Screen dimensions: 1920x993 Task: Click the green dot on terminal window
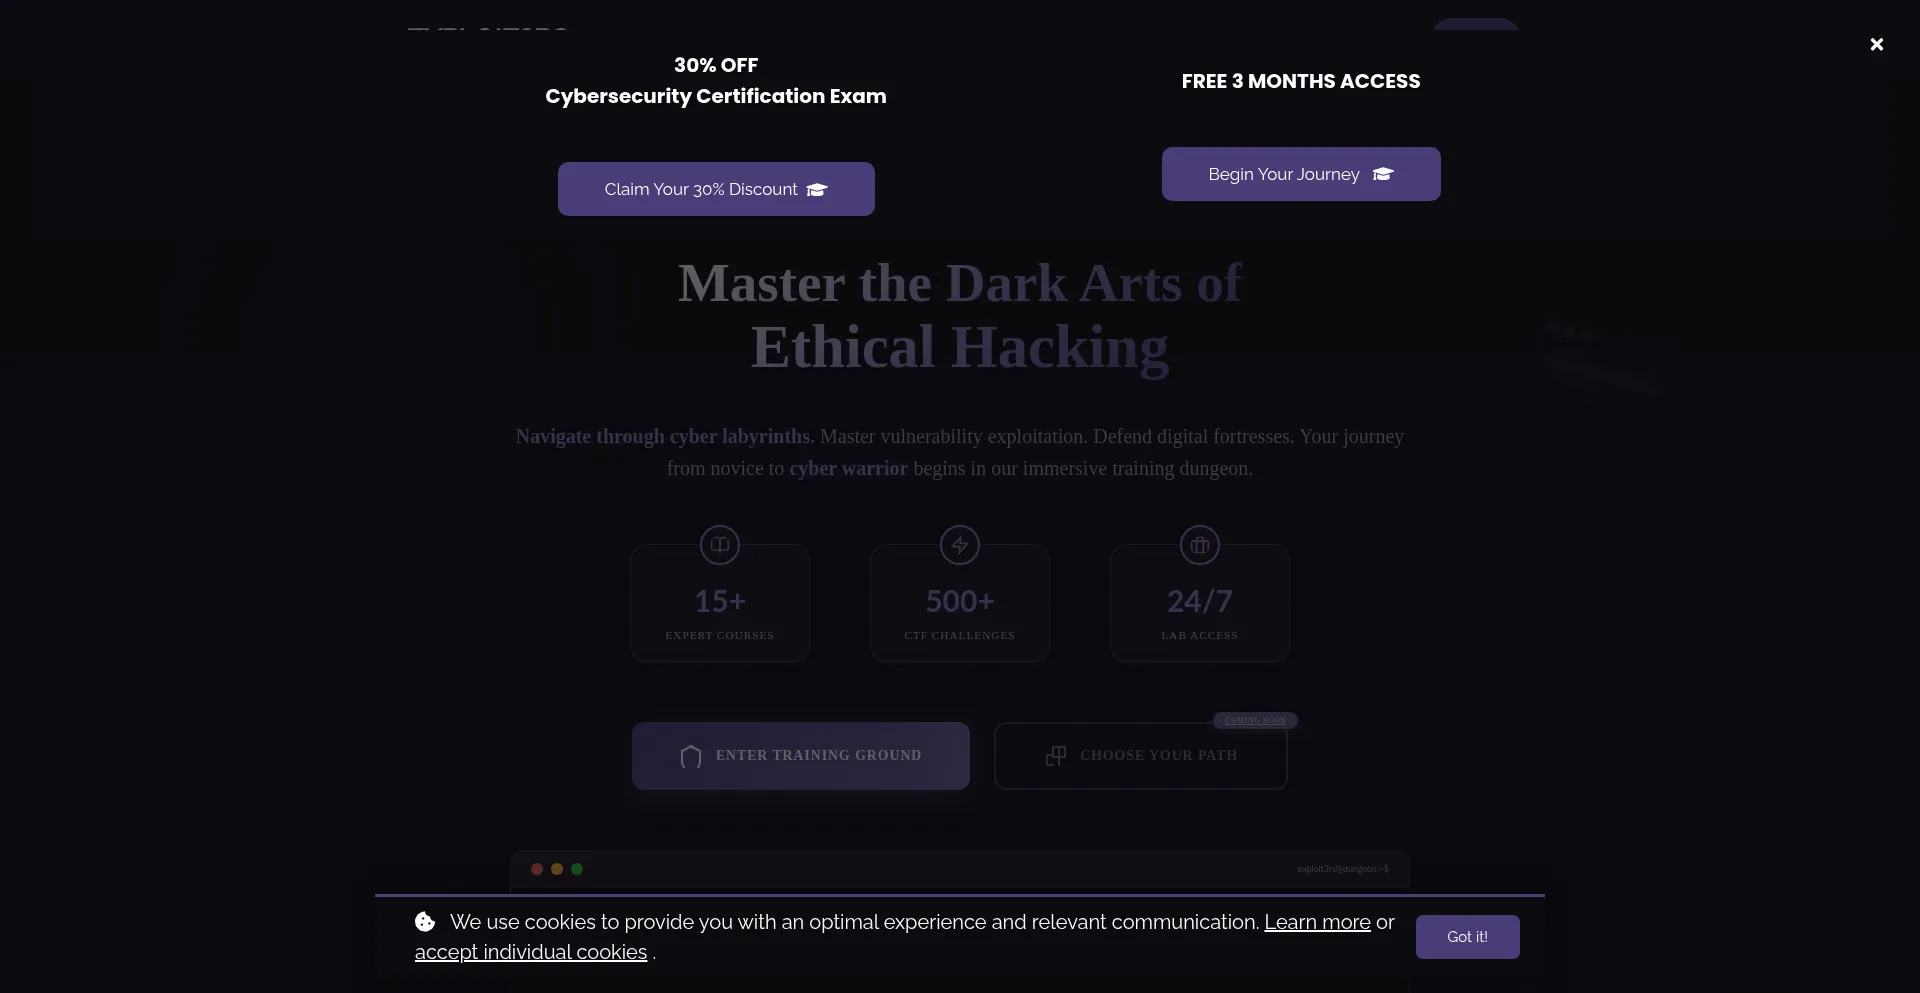(577, 869)
